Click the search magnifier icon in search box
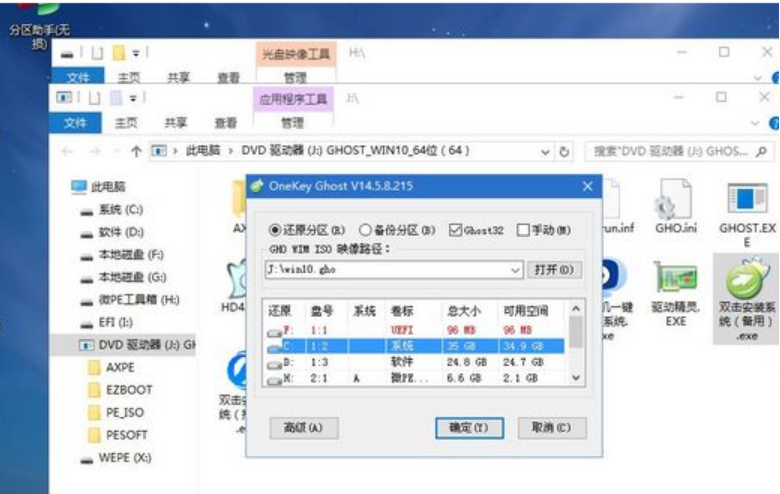The image size is (780, 494). click(x=761, y=151)
